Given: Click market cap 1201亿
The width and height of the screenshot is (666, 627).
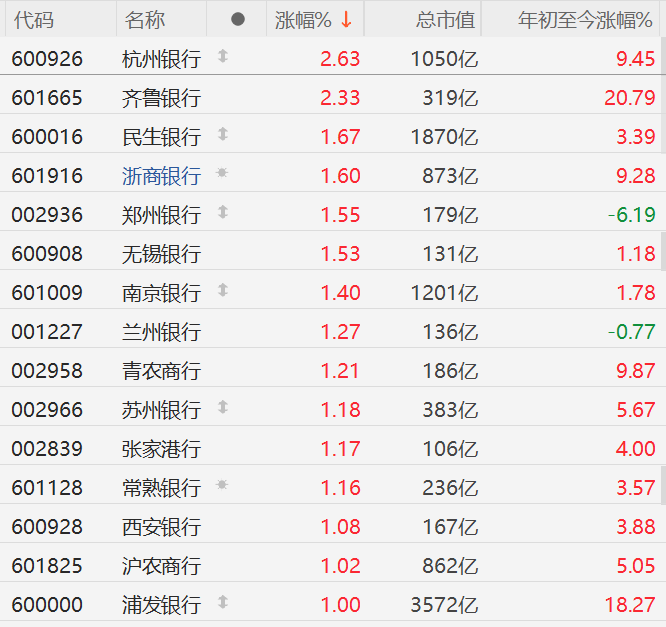Looking at the screenshot, I should point(444,293).
